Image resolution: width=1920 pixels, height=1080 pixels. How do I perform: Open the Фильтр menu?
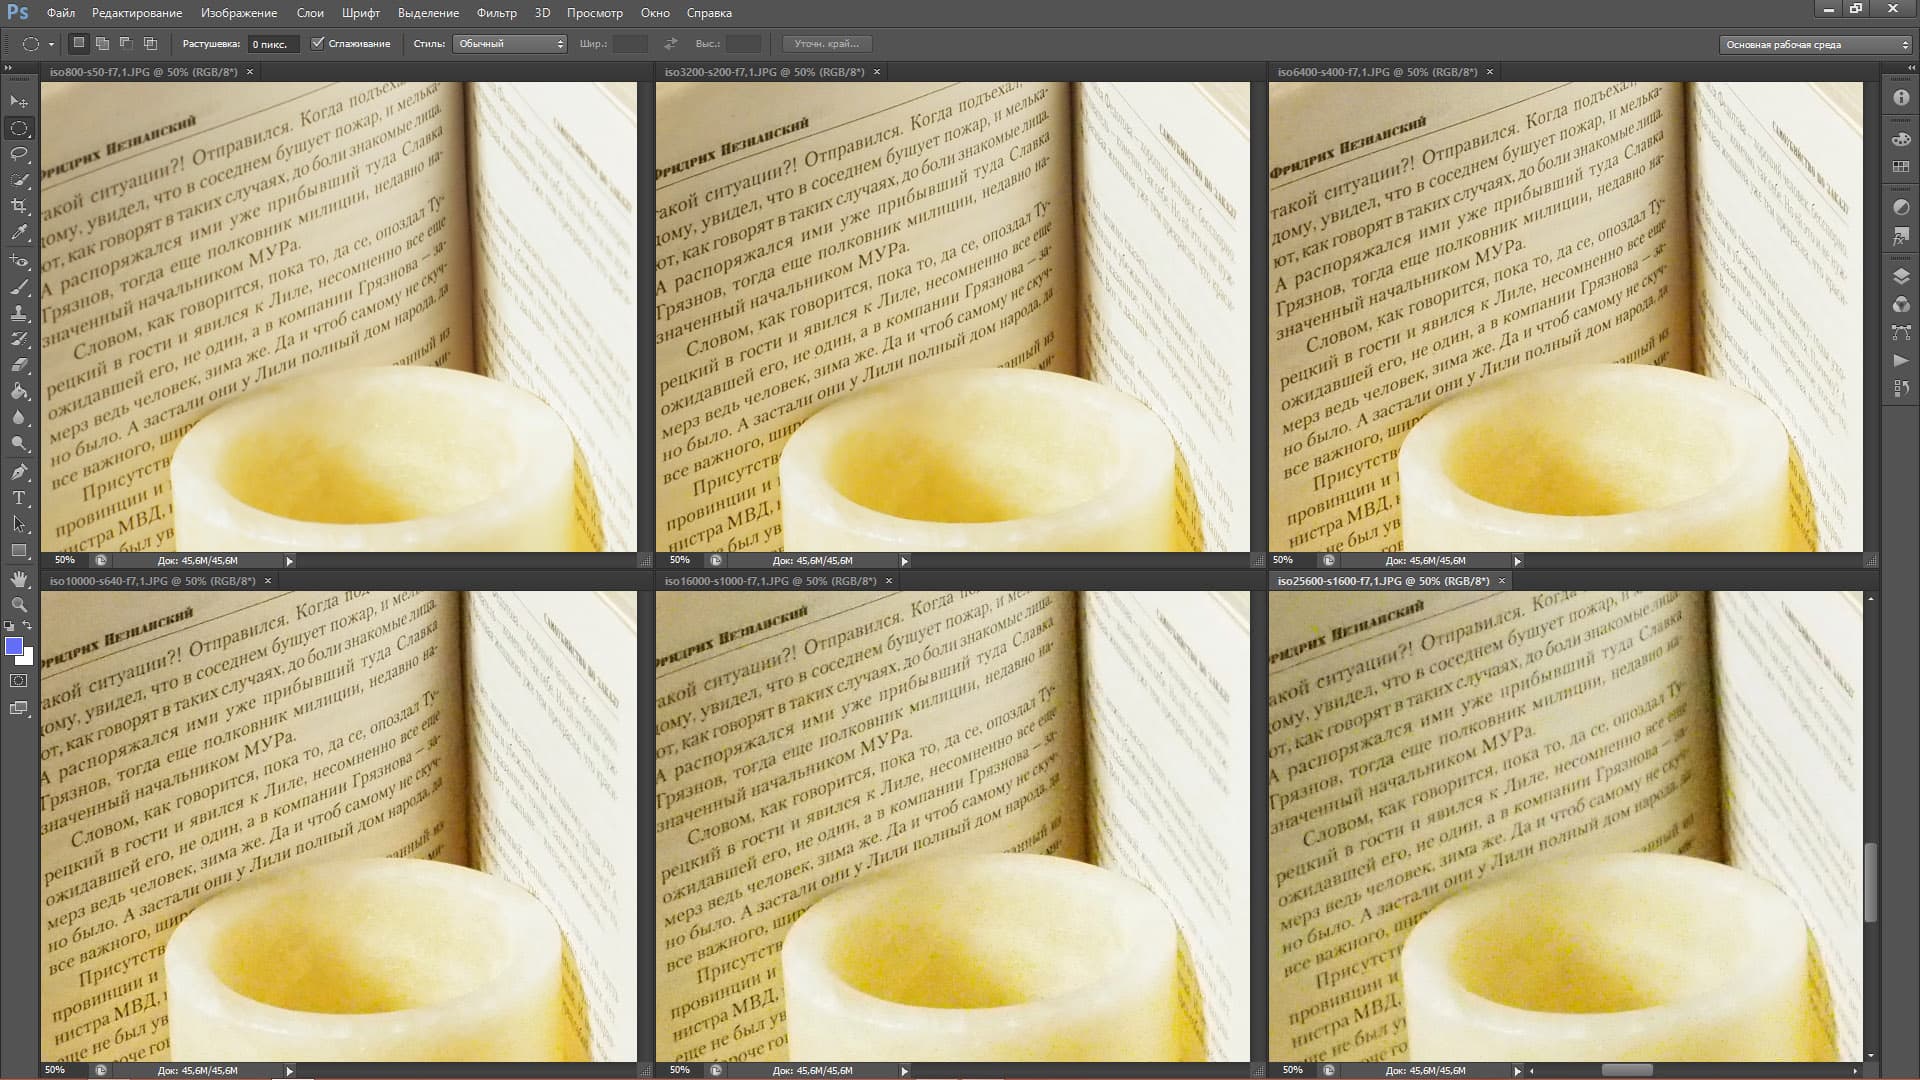[x=496, y=13]
